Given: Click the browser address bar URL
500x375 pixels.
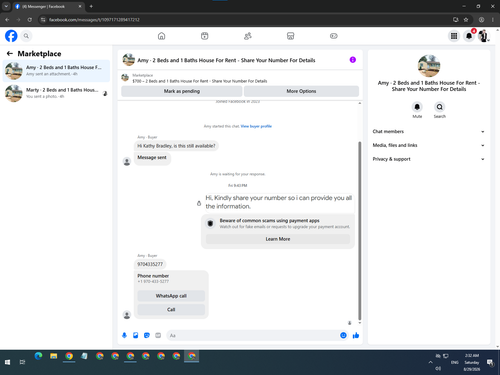Looking at the screenshot, I should pos(94,20).
